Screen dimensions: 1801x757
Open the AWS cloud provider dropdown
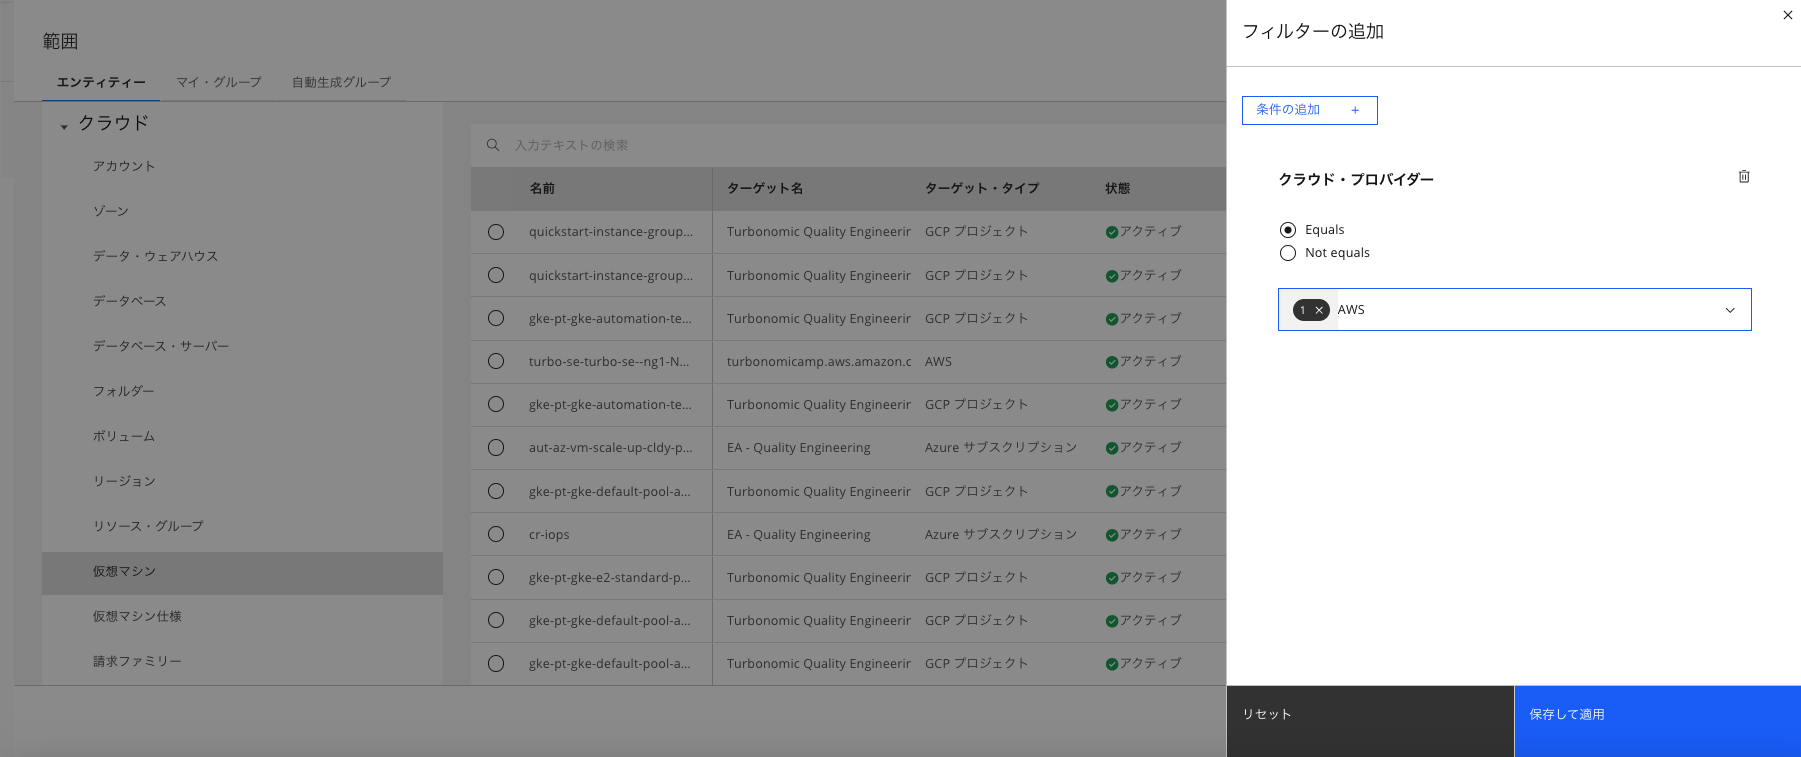(1729, 310)
